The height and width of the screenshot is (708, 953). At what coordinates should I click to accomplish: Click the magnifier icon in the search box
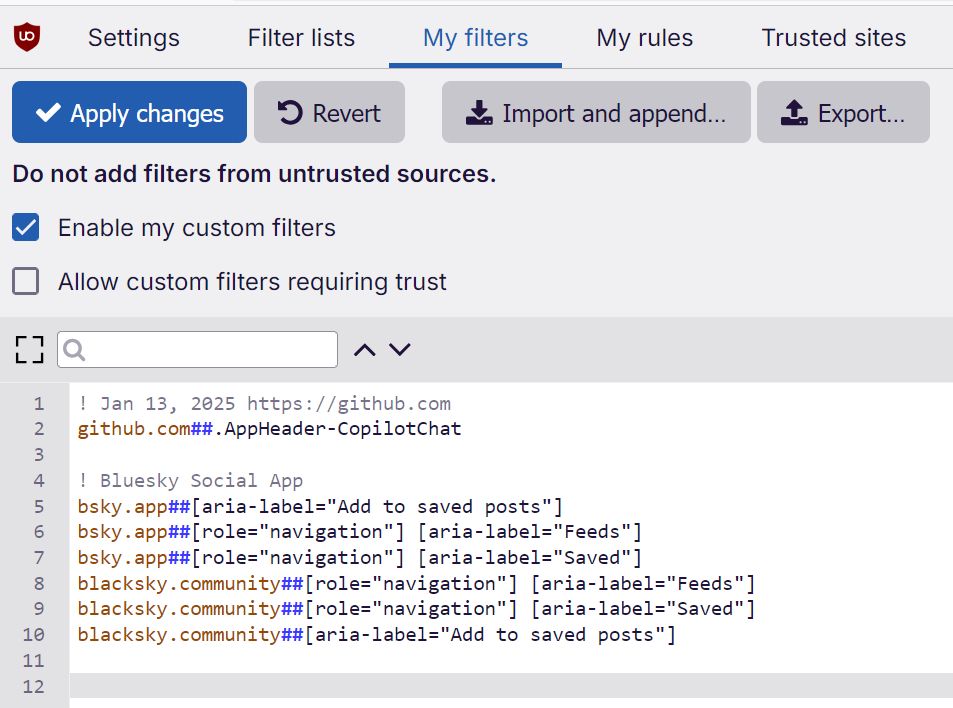[x=74, y=350]
